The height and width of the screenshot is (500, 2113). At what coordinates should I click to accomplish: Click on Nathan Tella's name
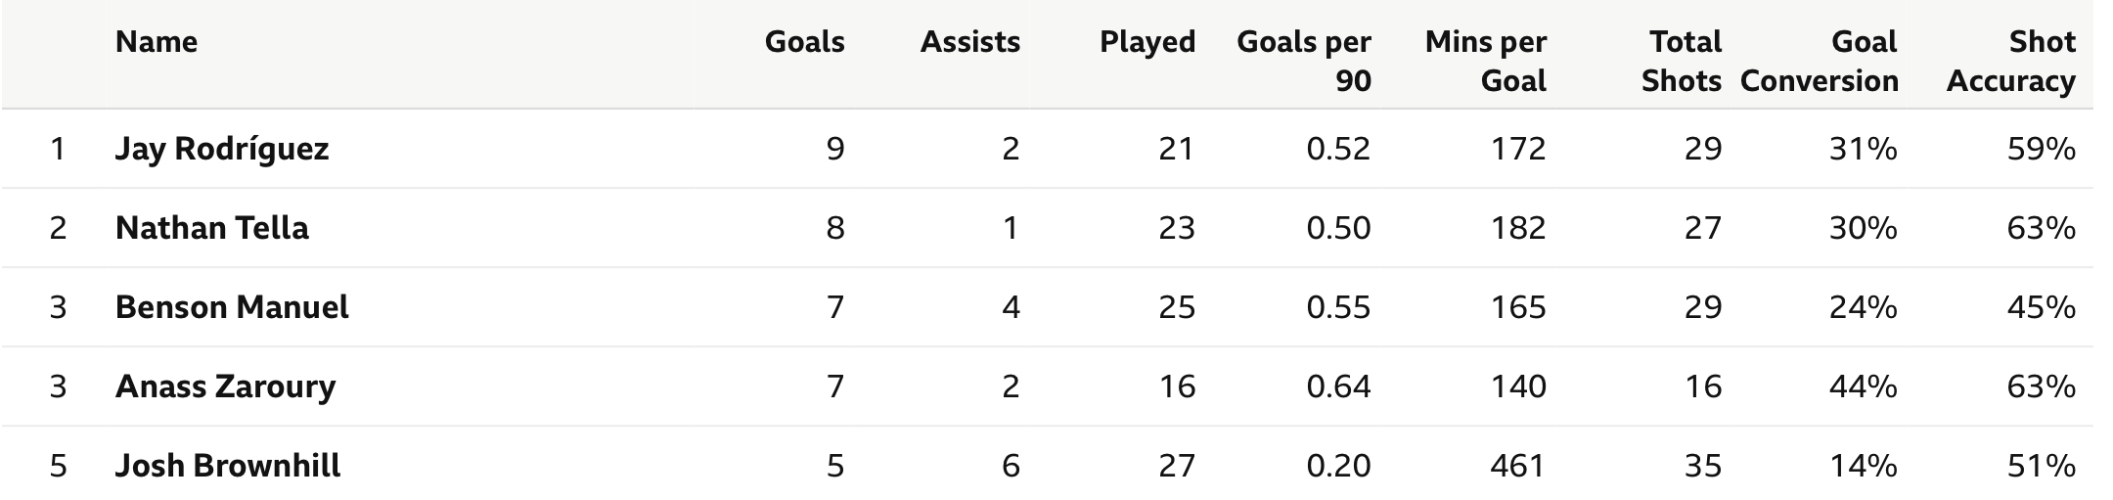pos(212,228)
